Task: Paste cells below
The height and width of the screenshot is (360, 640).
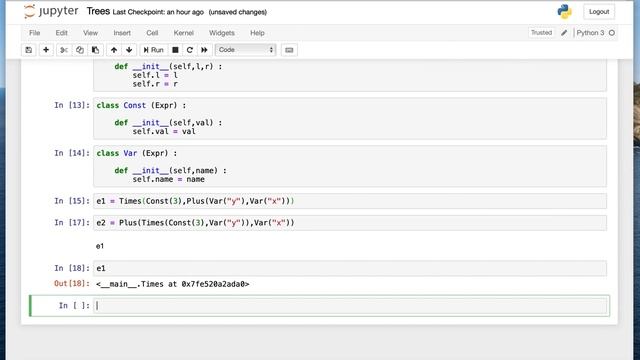Action: pos(95,50)
